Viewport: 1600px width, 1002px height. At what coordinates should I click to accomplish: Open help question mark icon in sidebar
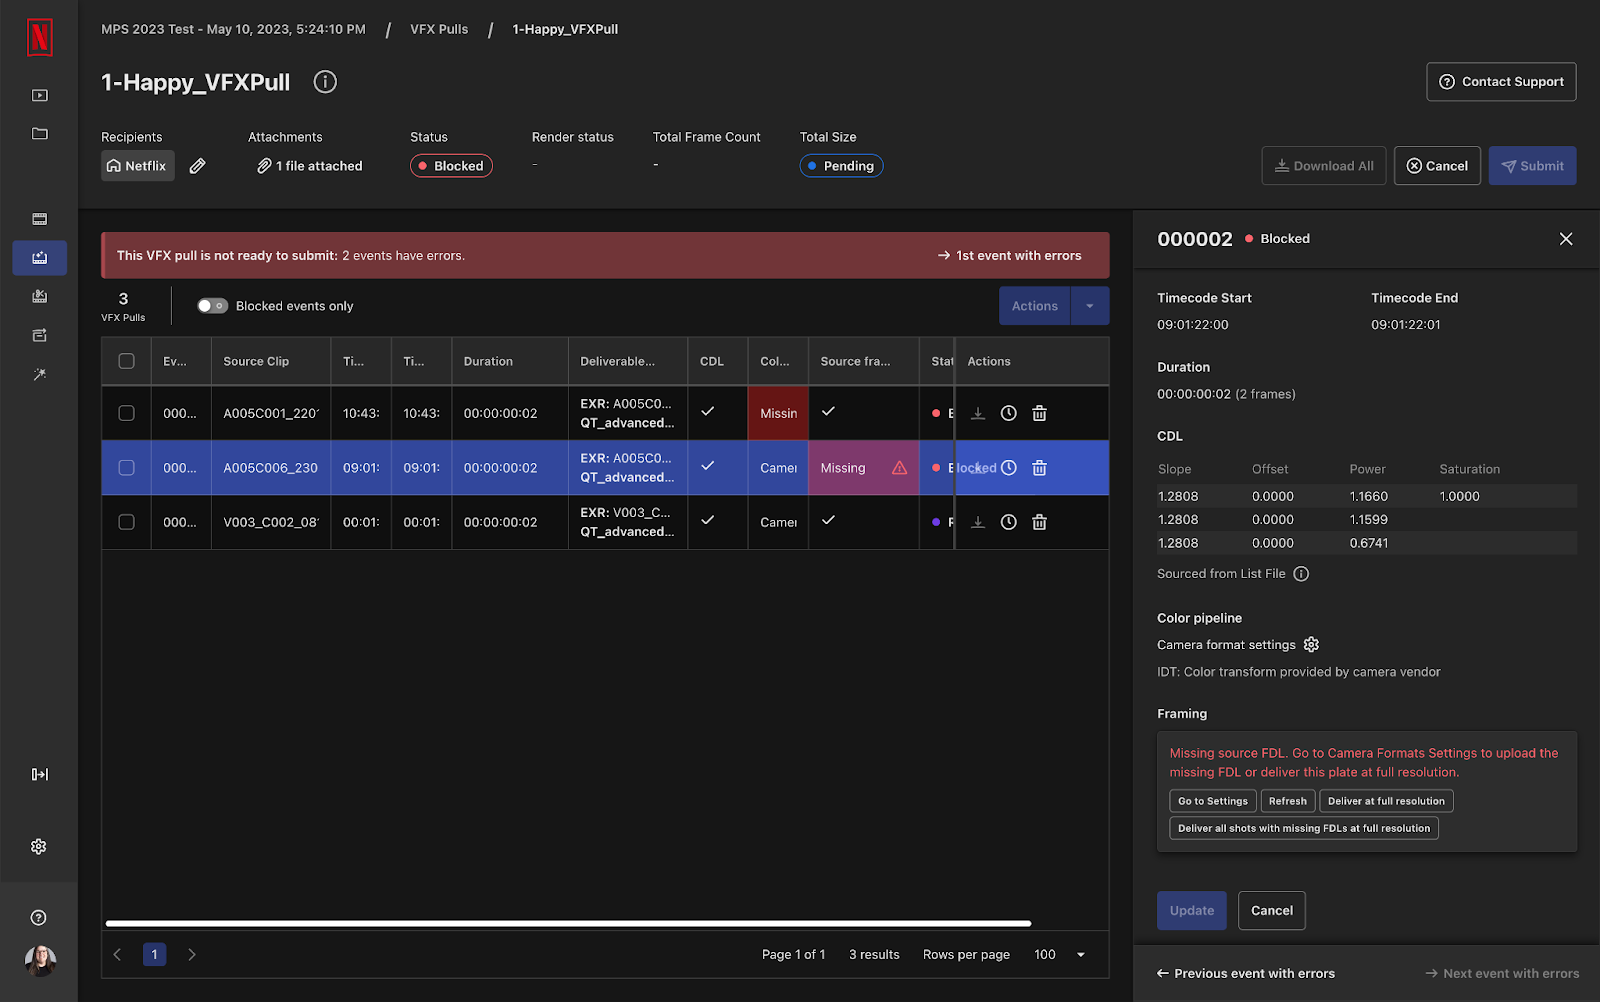point(39,918)
